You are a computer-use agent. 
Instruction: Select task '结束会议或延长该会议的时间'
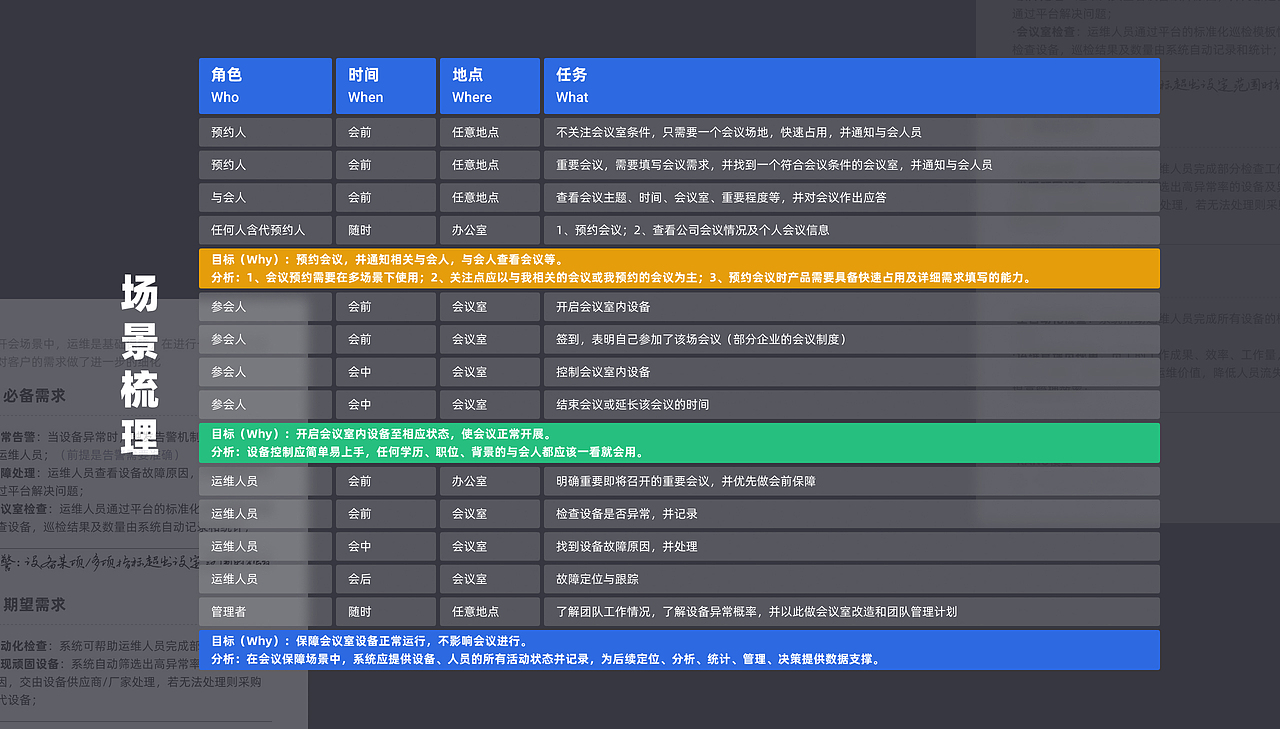852,404
